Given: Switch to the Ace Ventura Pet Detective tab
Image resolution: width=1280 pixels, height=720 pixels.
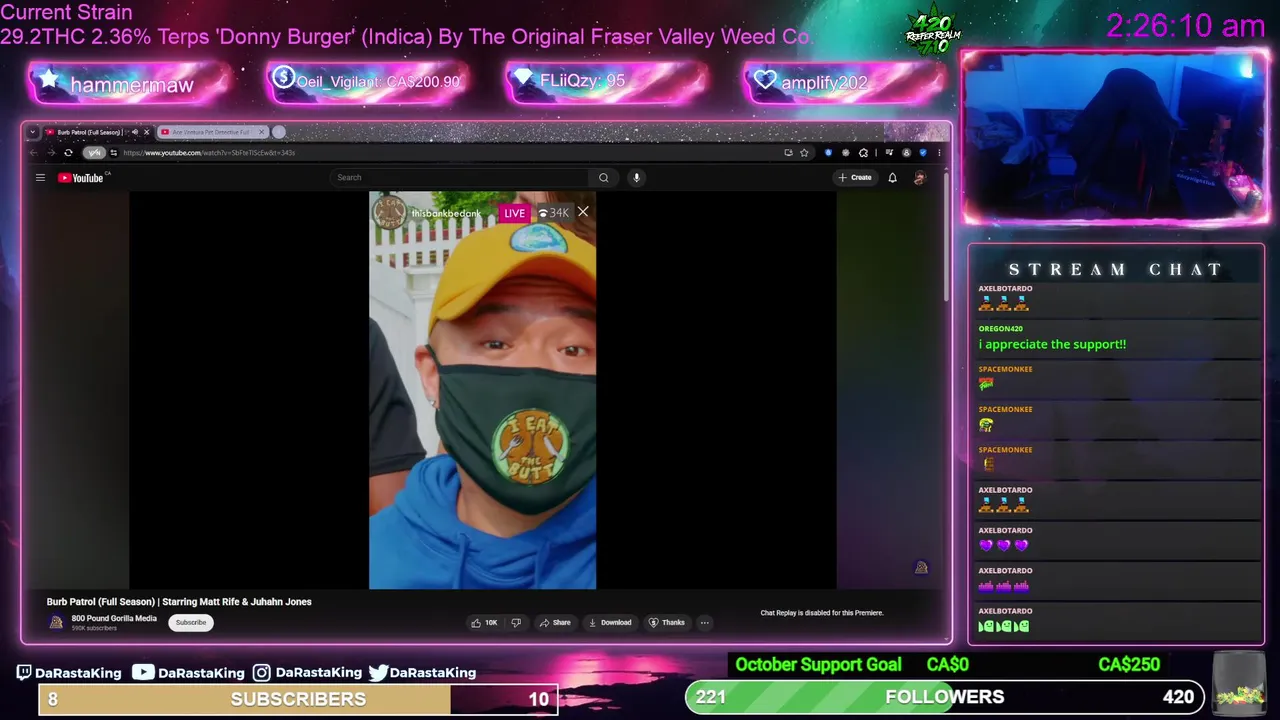Looking at the screenshot, I should pyautogui.click(x=210, y=132).
